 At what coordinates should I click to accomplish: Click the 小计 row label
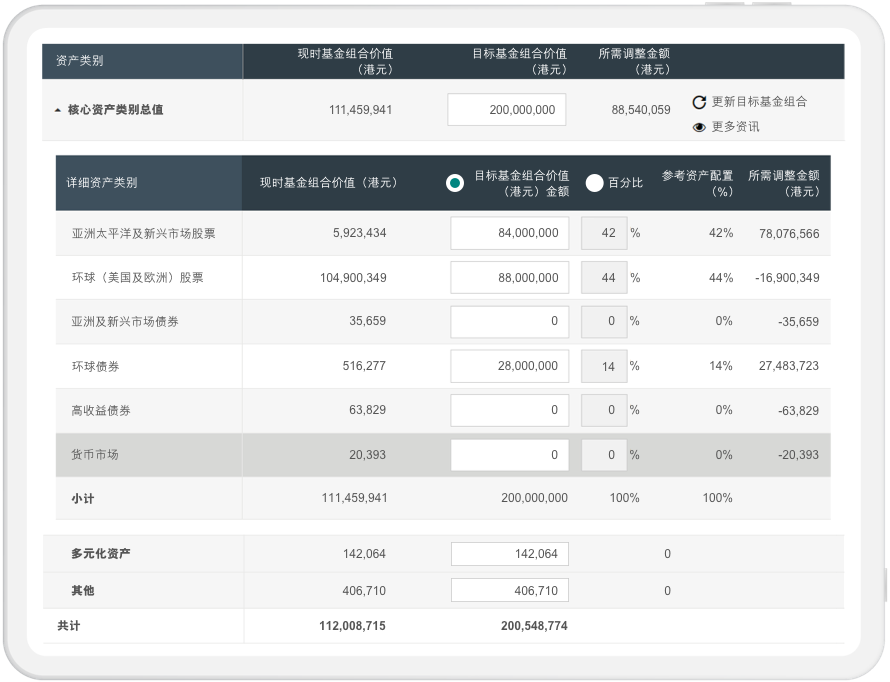83,499
